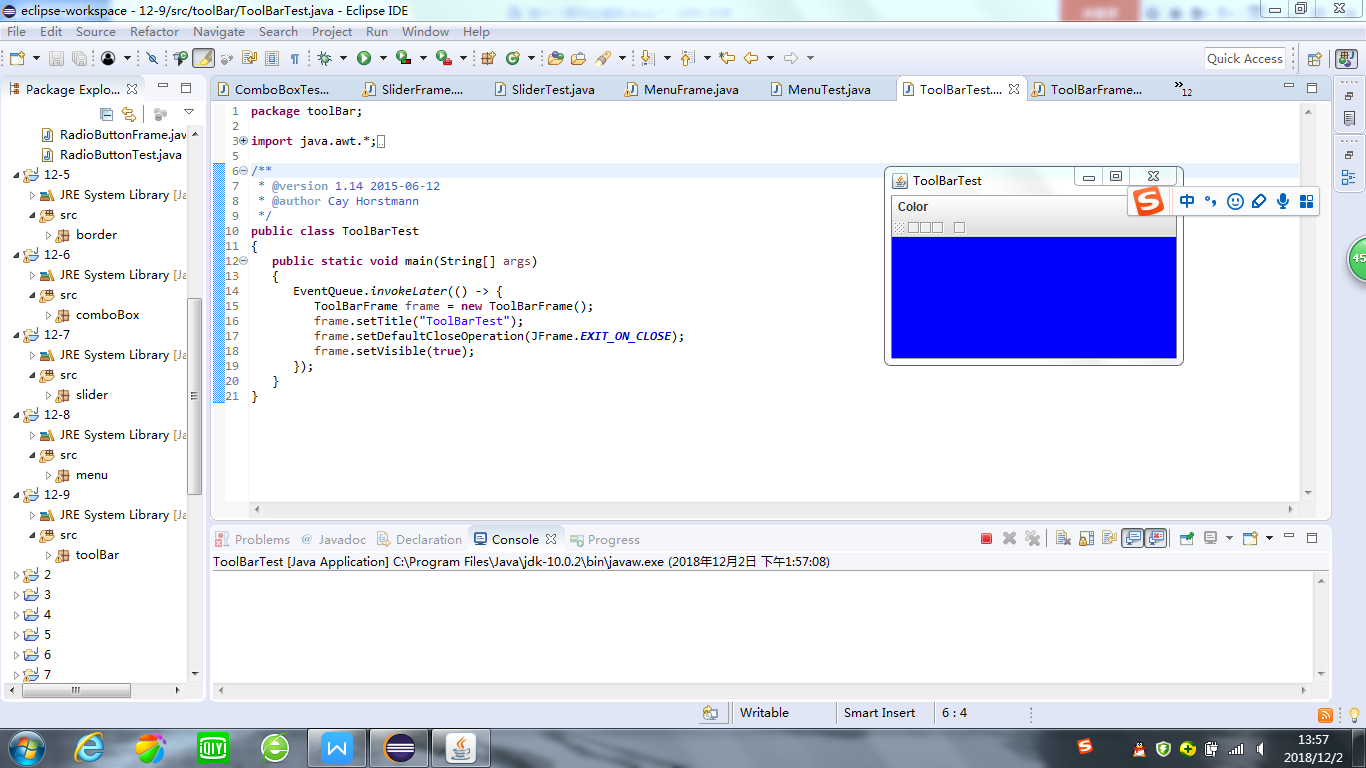The width and height of the screenshot is (1366, 768).
Task: Toggle Sogou Chinese/English input mode
Action: (1187, 201)
